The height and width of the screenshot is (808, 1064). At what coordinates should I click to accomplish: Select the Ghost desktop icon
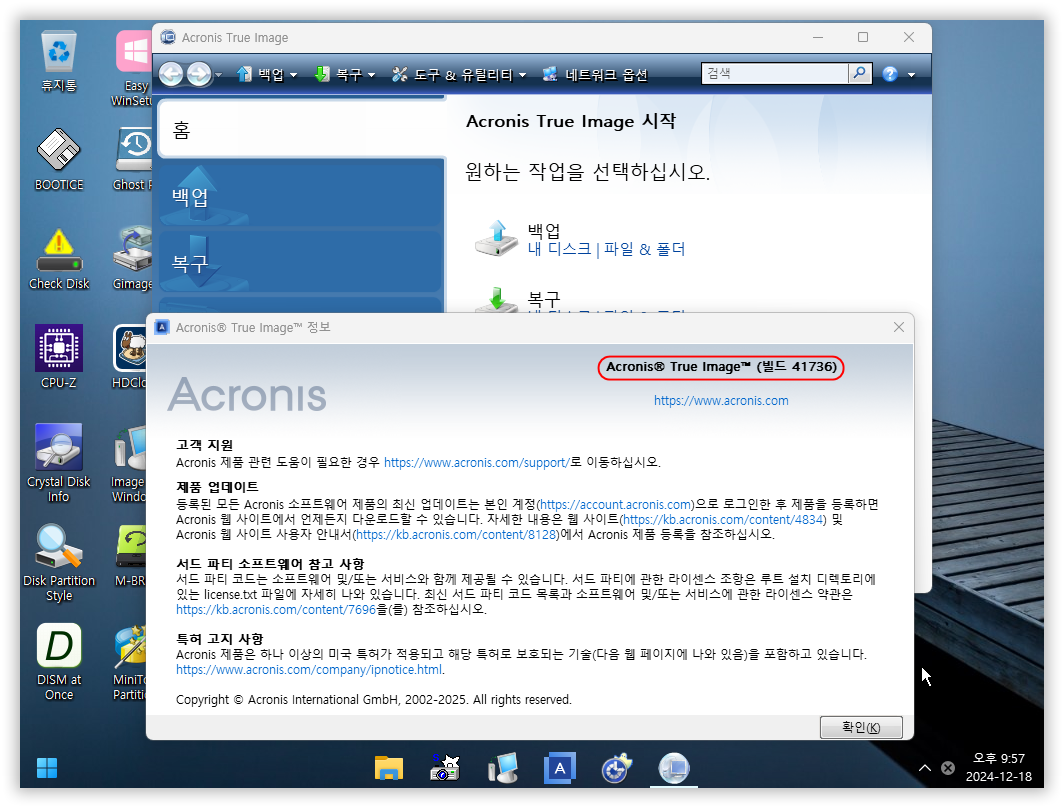[134, 160]
